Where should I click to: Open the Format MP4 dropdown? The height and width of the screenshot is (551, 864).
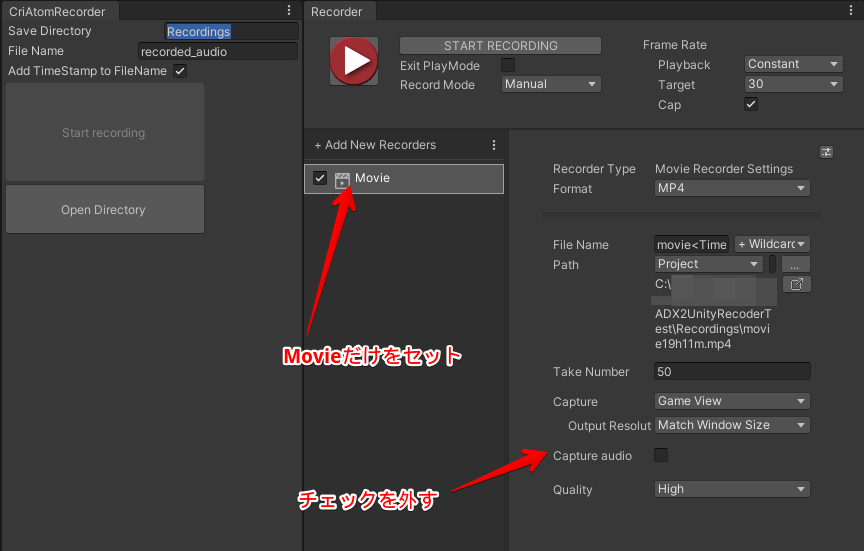(x=732, y=188)
